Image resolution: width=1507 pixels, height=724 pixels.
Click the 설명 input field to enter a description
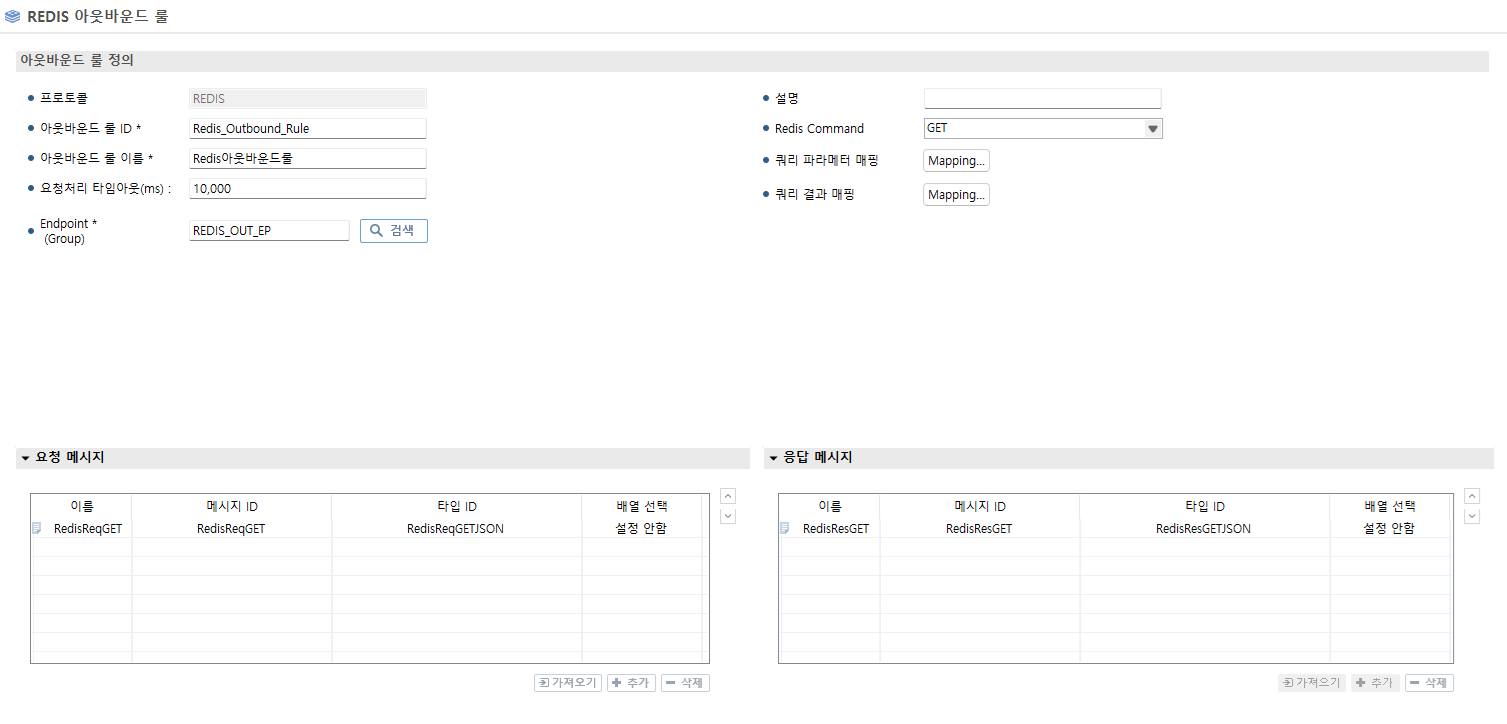point(1042,98)
